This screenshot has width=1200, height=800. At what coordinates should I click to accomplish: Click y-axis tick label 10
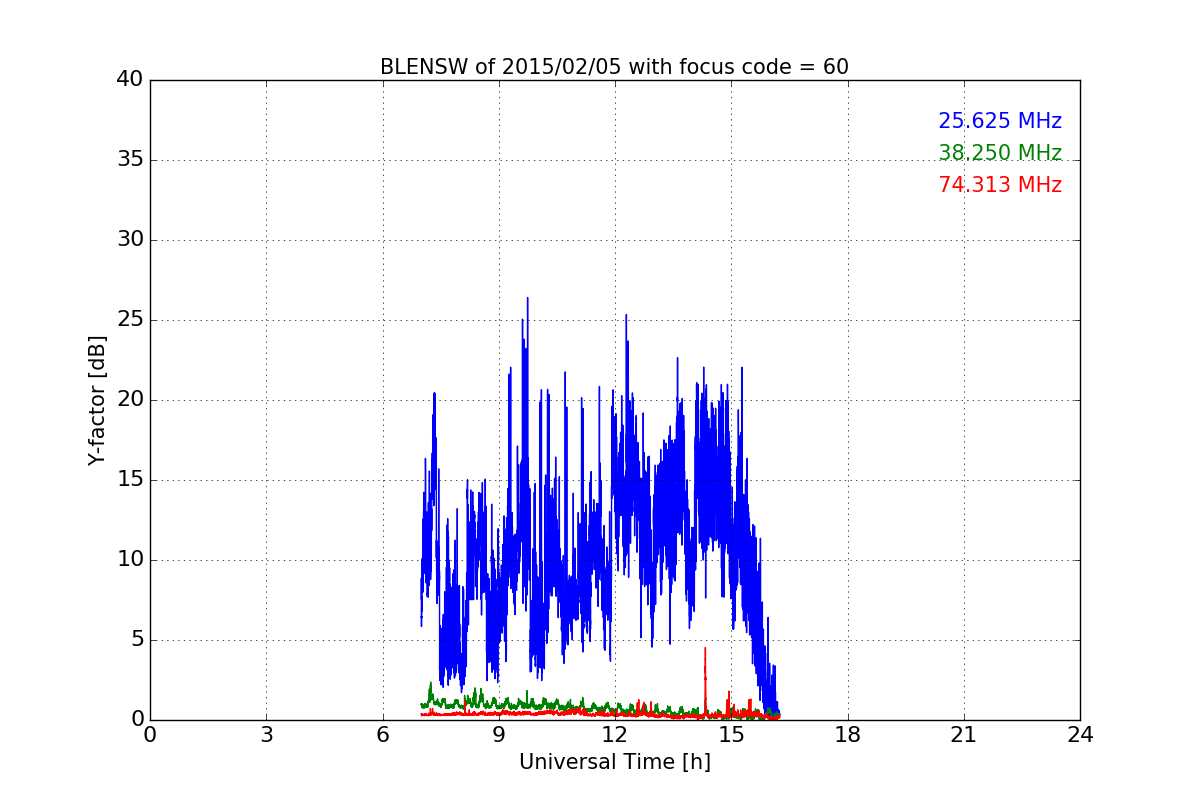(x=129, y=560)
